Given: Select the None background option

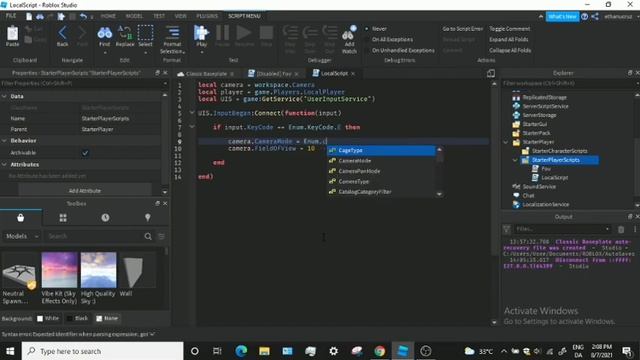Looking at the screenshot, I should click(x=107, y=318).
